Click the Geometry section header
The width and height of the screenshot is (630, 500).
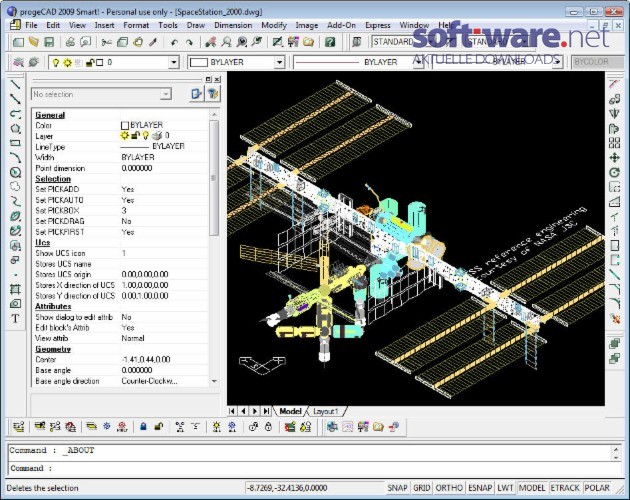click(x=53, y=349)
